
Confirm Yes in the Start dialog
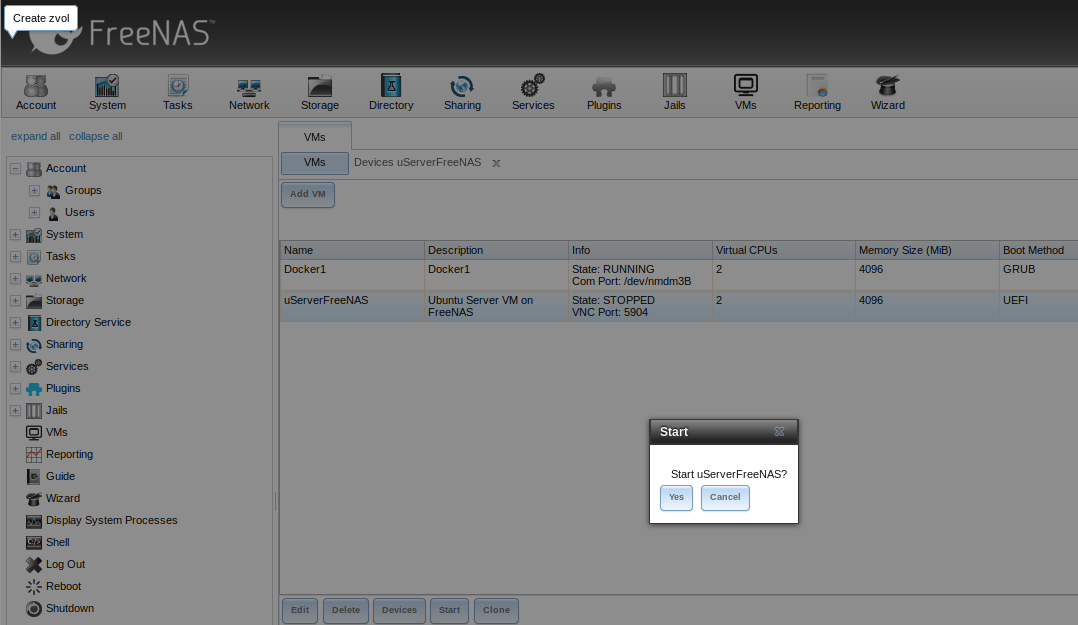point(676,498)
